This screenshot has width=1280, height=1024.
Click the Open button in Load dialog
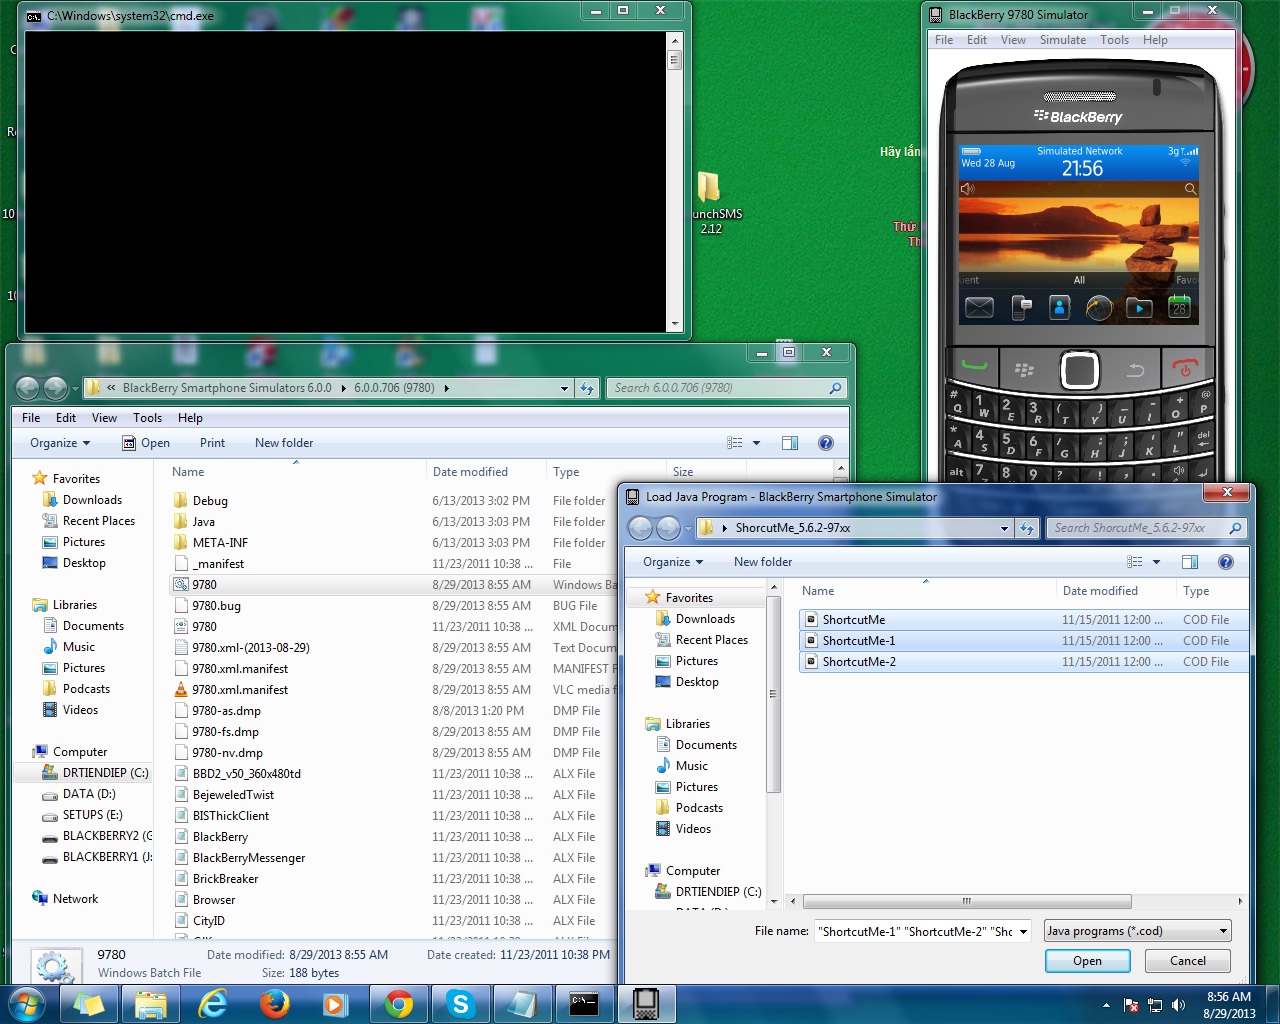coord(1087,961)
